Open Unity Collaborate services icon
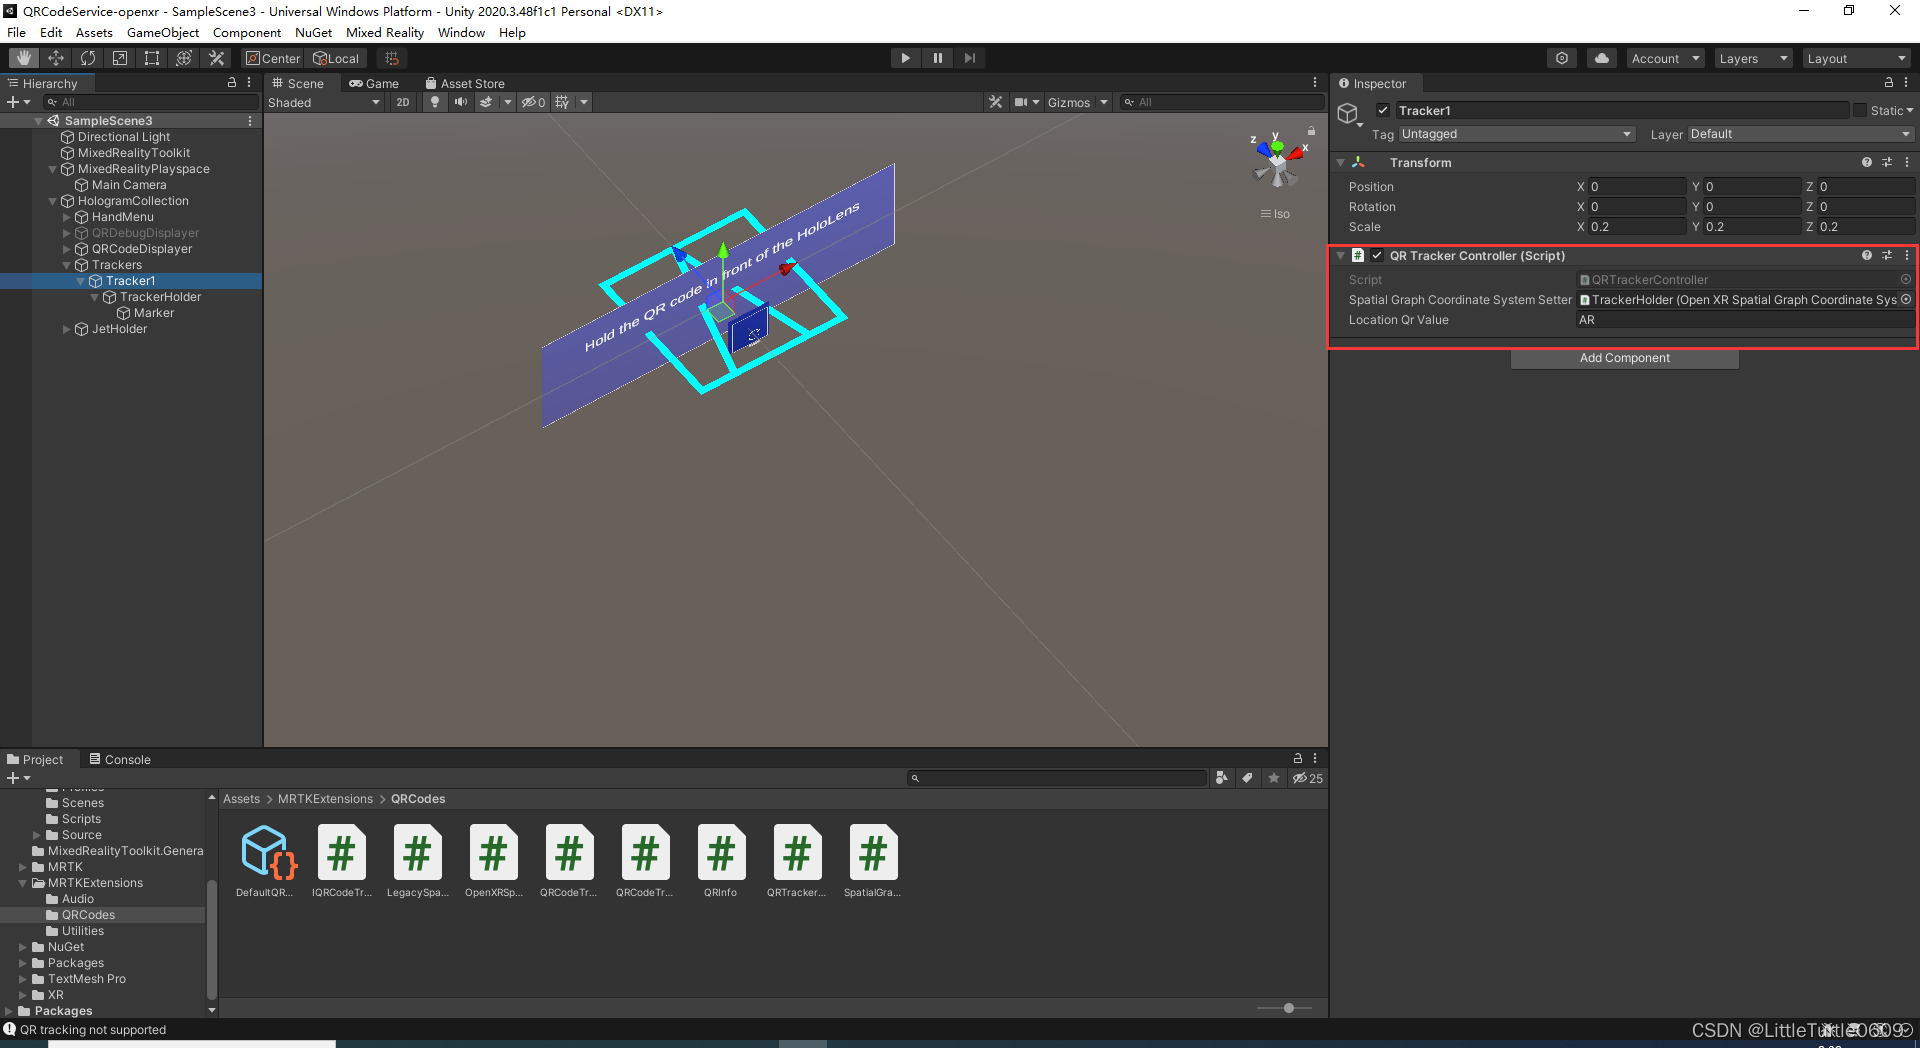 point(1562,58)
